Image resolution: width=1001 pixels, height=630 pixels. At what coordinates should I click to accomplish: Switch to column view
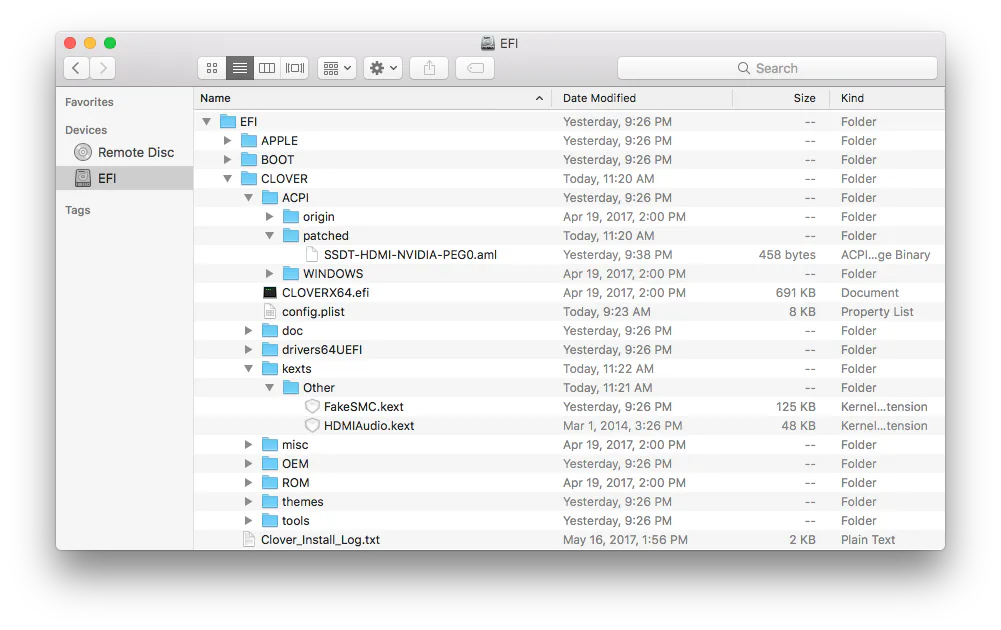pos(267,68)
